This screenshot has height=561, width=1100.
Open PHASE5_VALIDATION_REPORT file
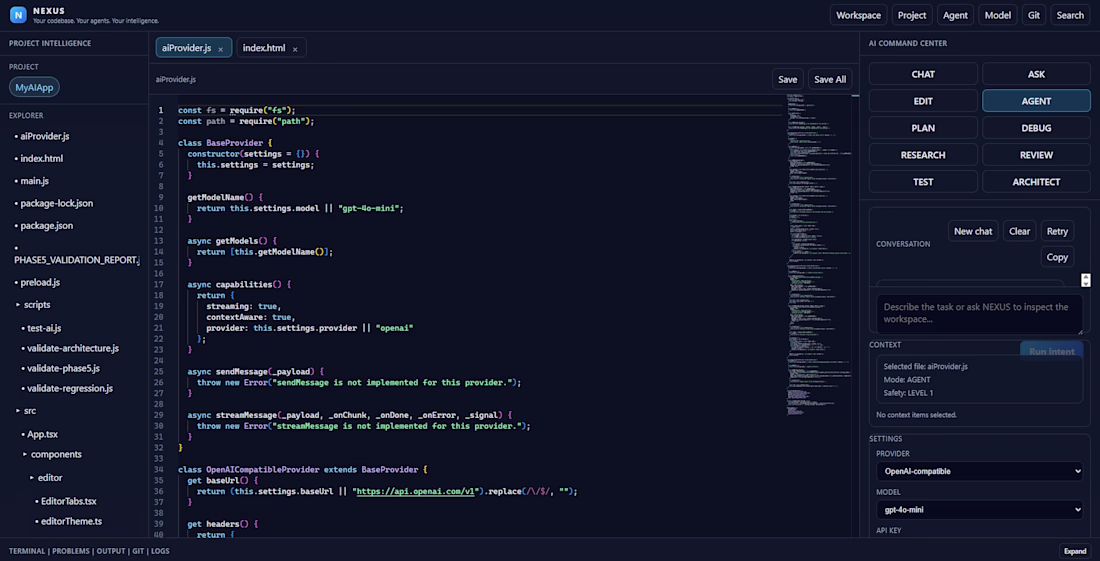[x=76, y=254]
